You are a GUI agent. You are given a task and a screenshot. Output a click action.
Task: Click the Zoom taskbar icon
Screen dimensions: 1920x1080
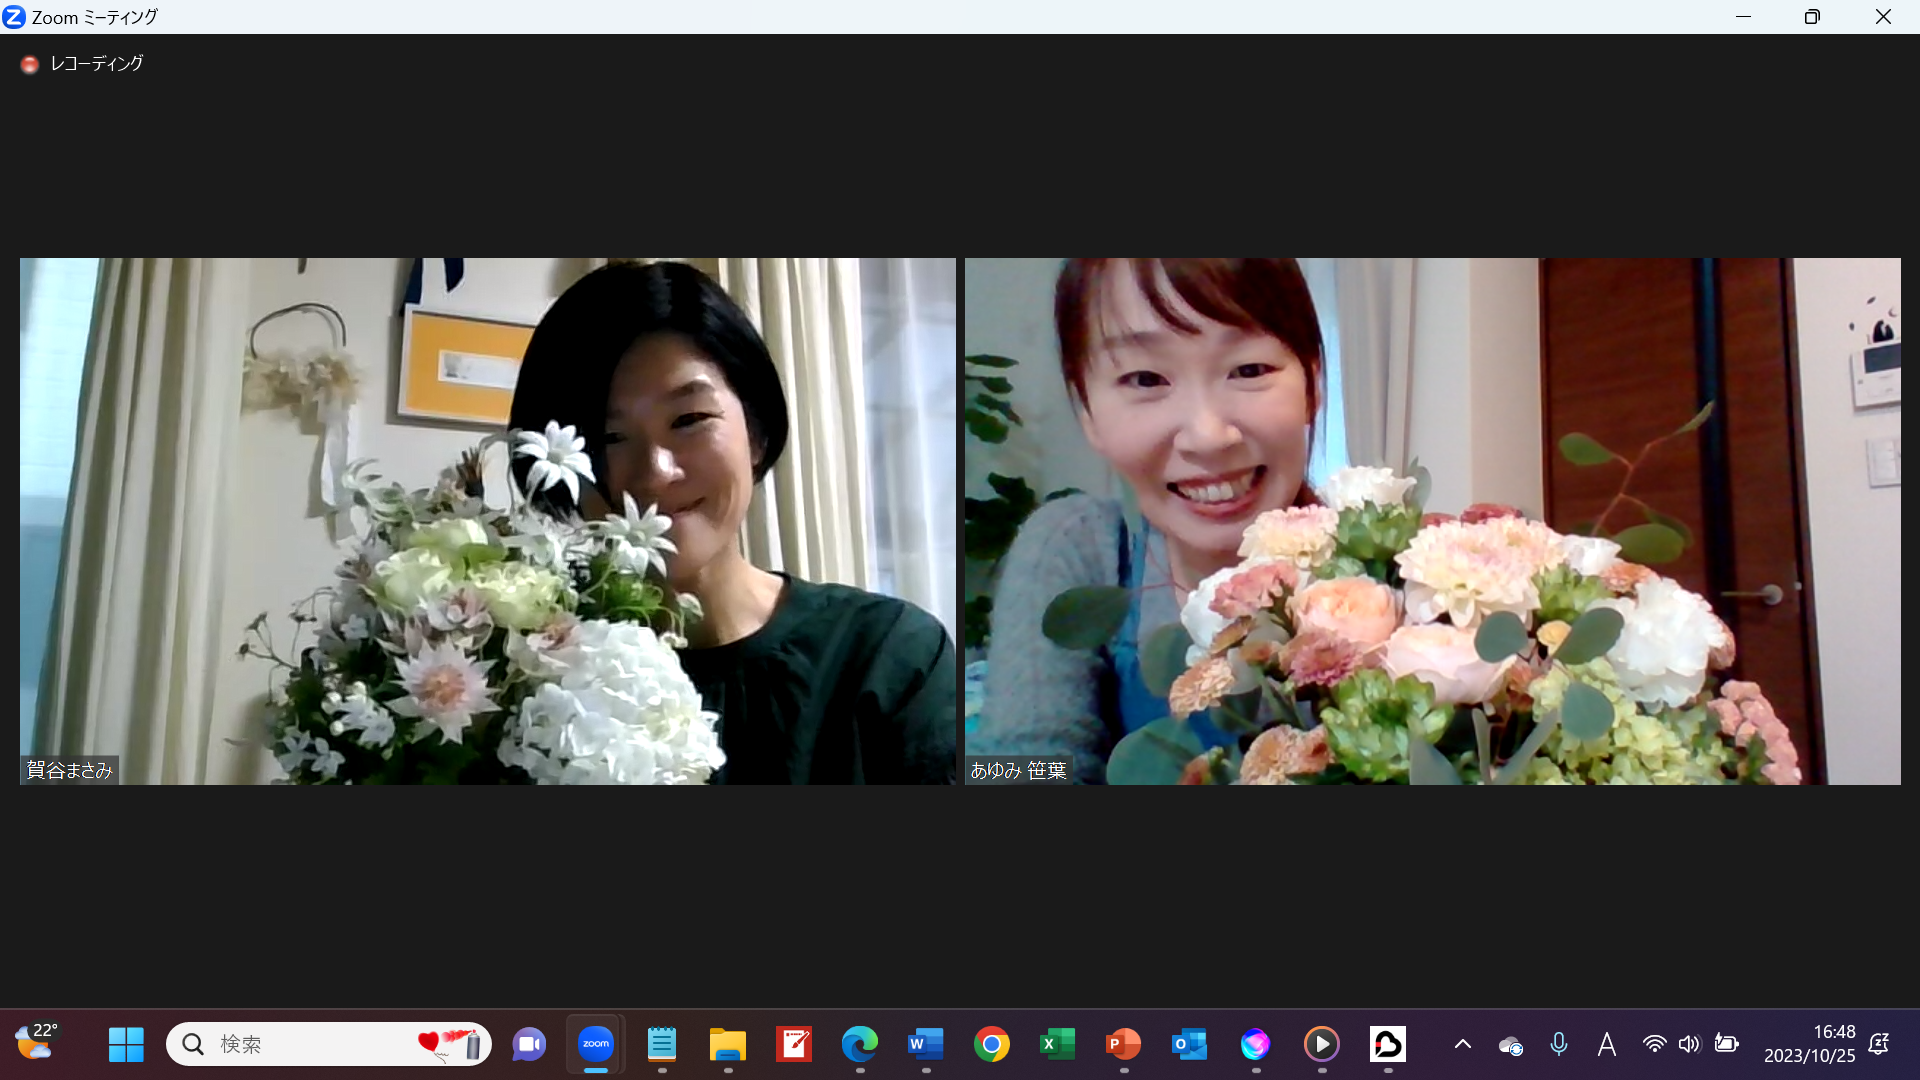click(x=596, y=1044)
